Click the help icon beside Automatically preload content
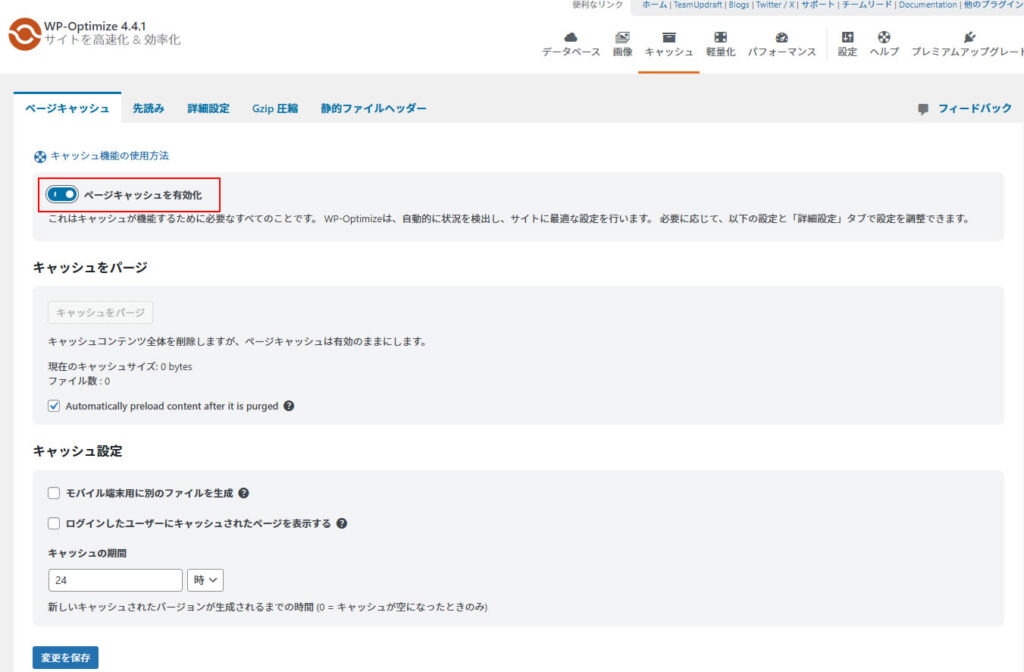 290,406
